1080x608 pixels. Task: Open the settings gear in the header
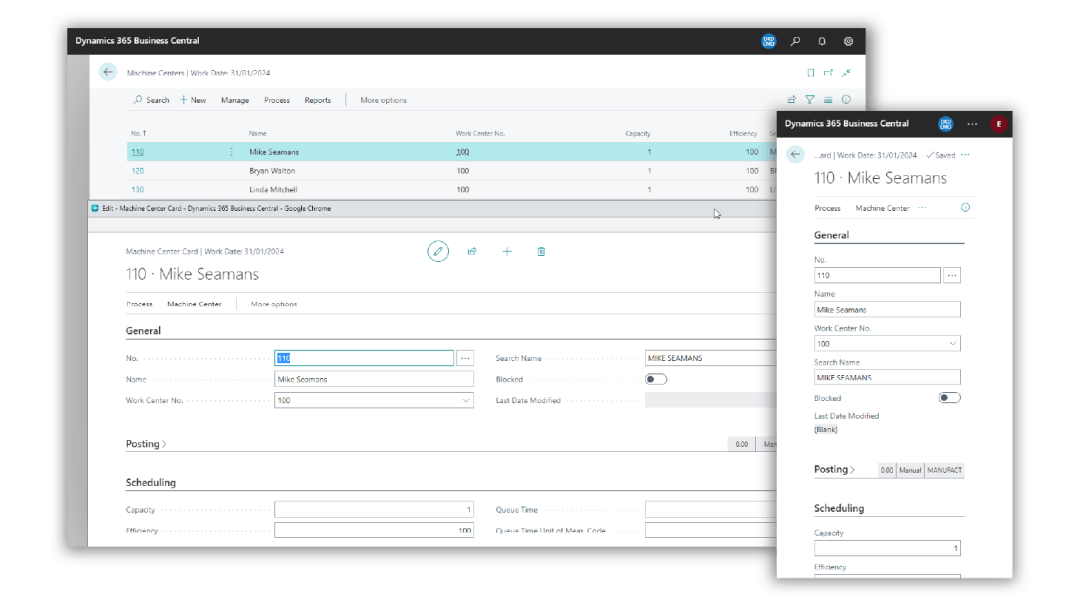coord(848,41)
